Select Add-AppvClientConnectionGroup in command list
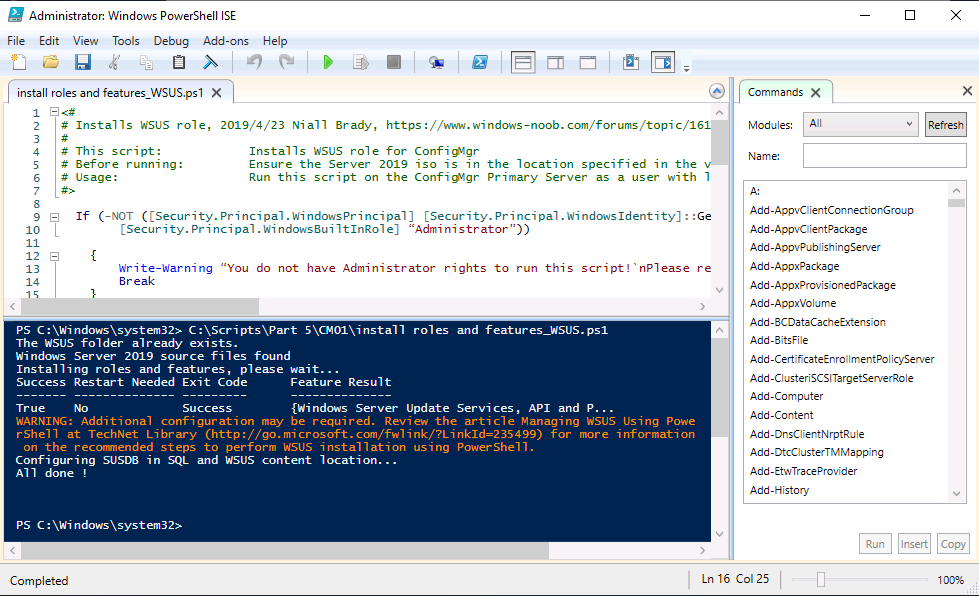979x596 pixels. click(x=832, y=210)
